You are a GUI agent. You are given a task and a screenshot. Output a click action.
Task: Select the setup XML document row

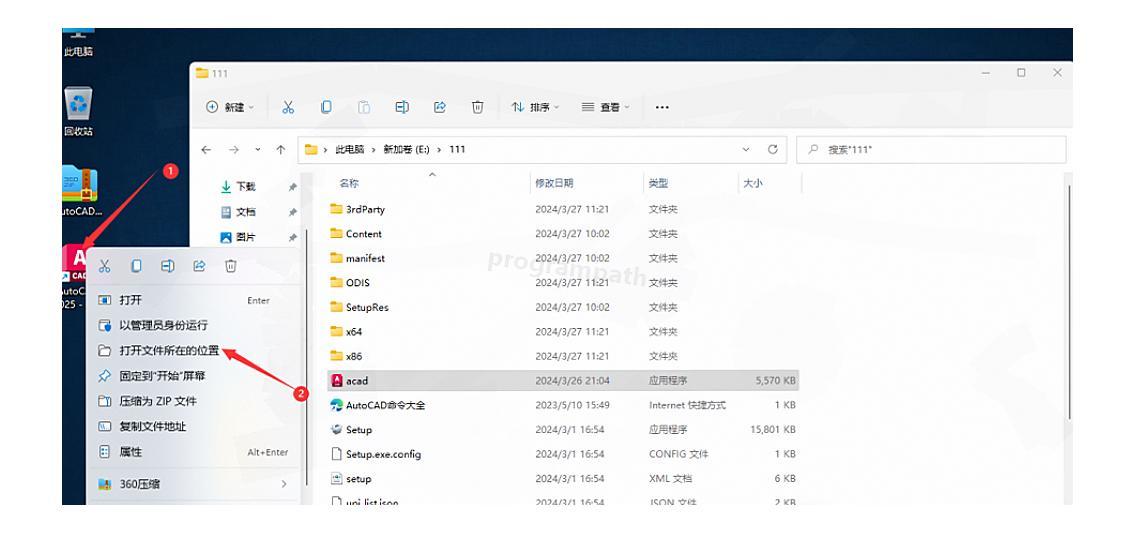563,479
